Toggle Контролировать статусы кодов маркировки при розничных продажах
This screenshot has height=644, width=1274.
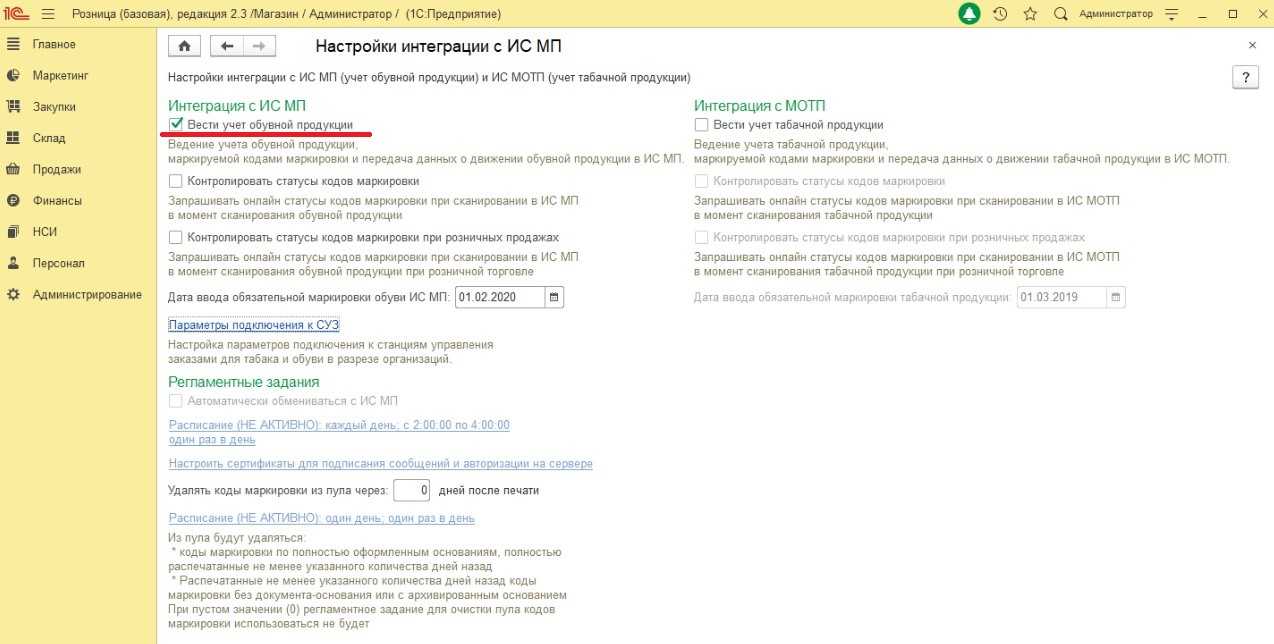point(176,237)
